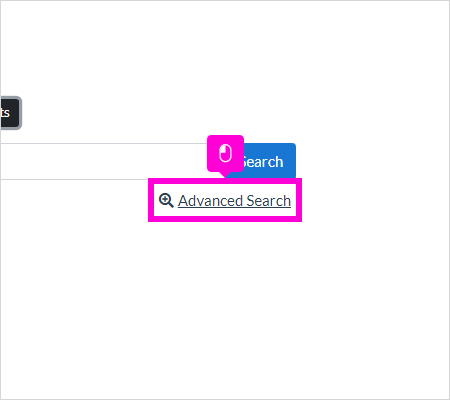Viewport: 450px width, 400px height.
Task: Click the pink tooltip marker with mouse symbol
Action: tap(225, 154)
